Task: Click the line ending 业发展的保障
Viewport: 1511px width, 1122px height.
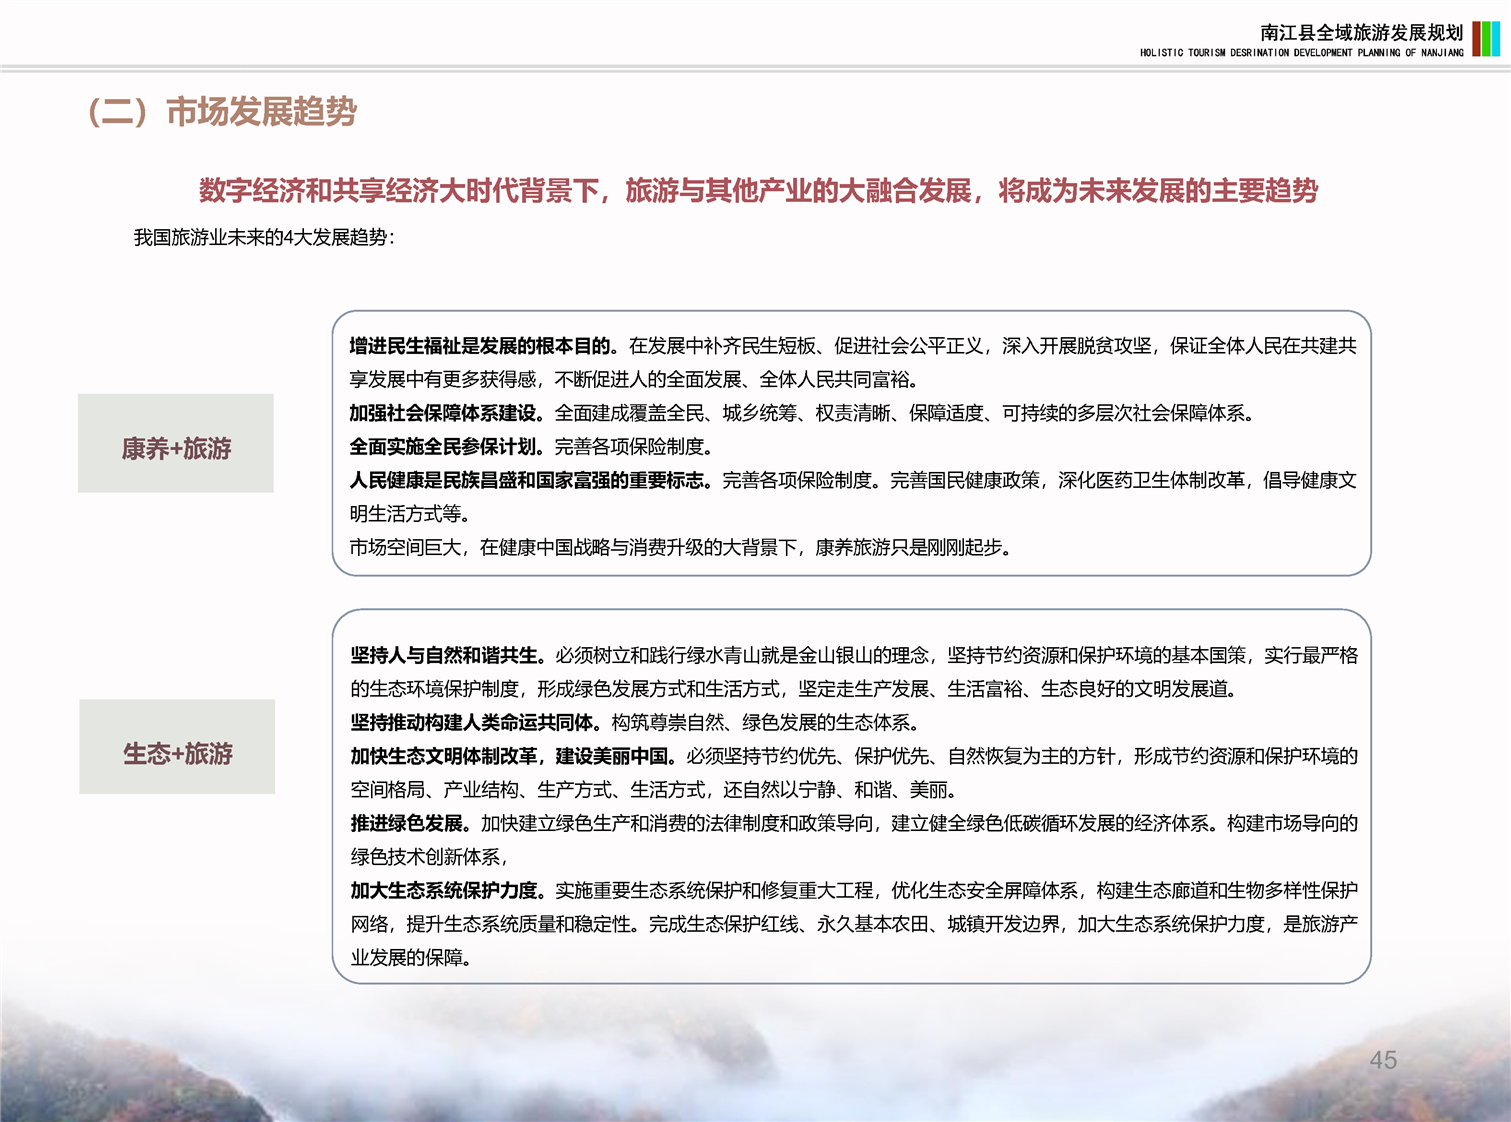Action: point(411,957)
